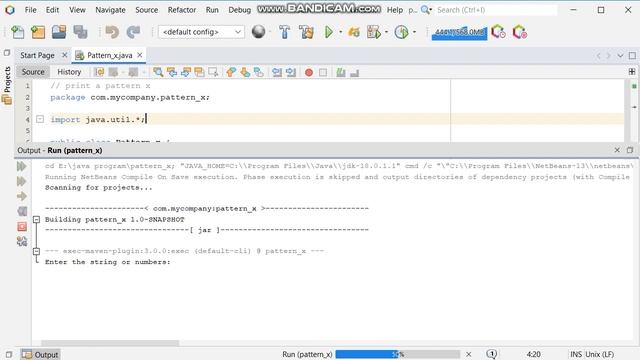The width and height of the screenshot is (640, 360).
Task: Toggle Rectangular Selection in editor
Action: 213,72
